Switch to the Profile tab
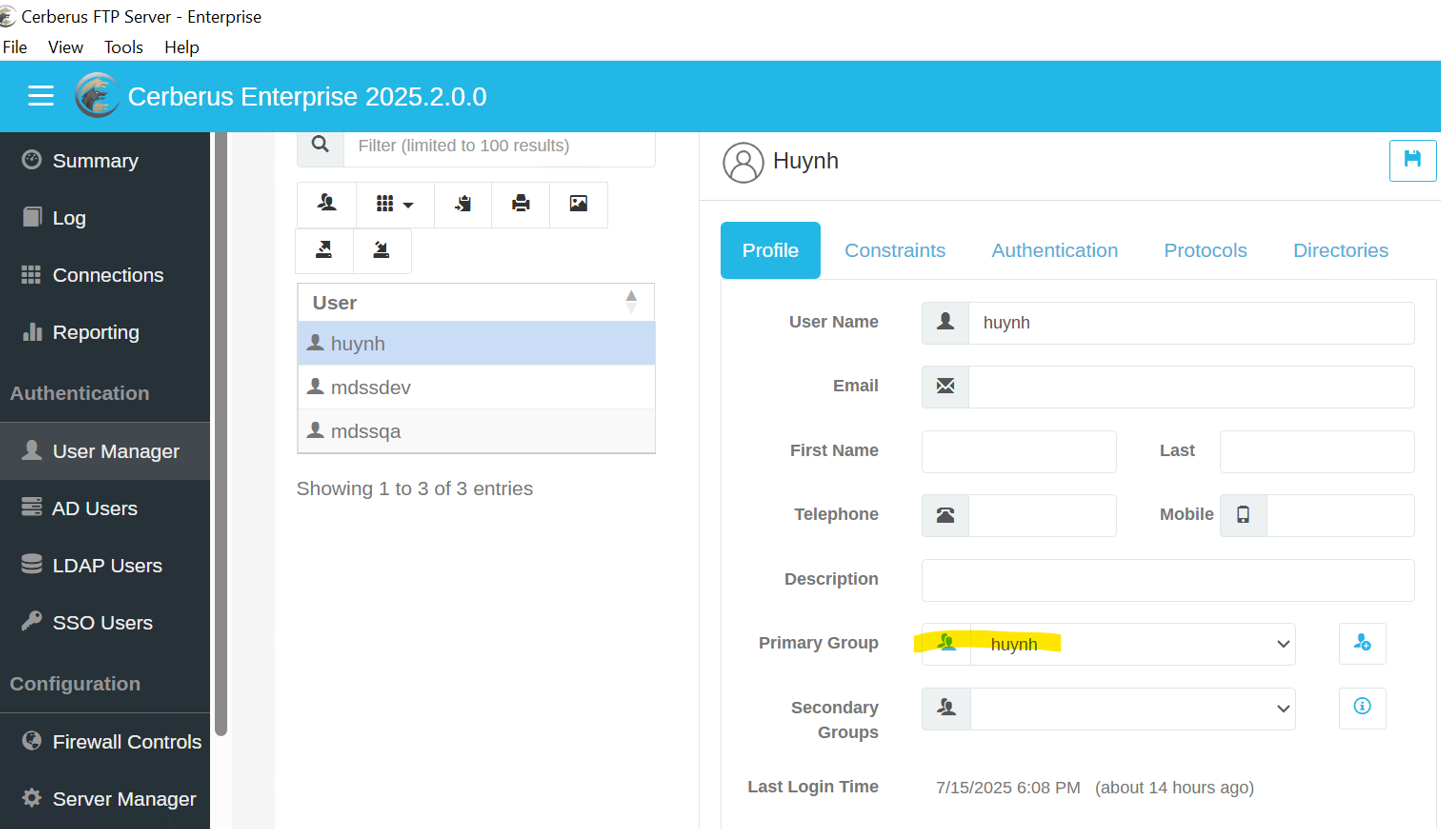This screenshot has height=829, width=1441. pos(770,250)
